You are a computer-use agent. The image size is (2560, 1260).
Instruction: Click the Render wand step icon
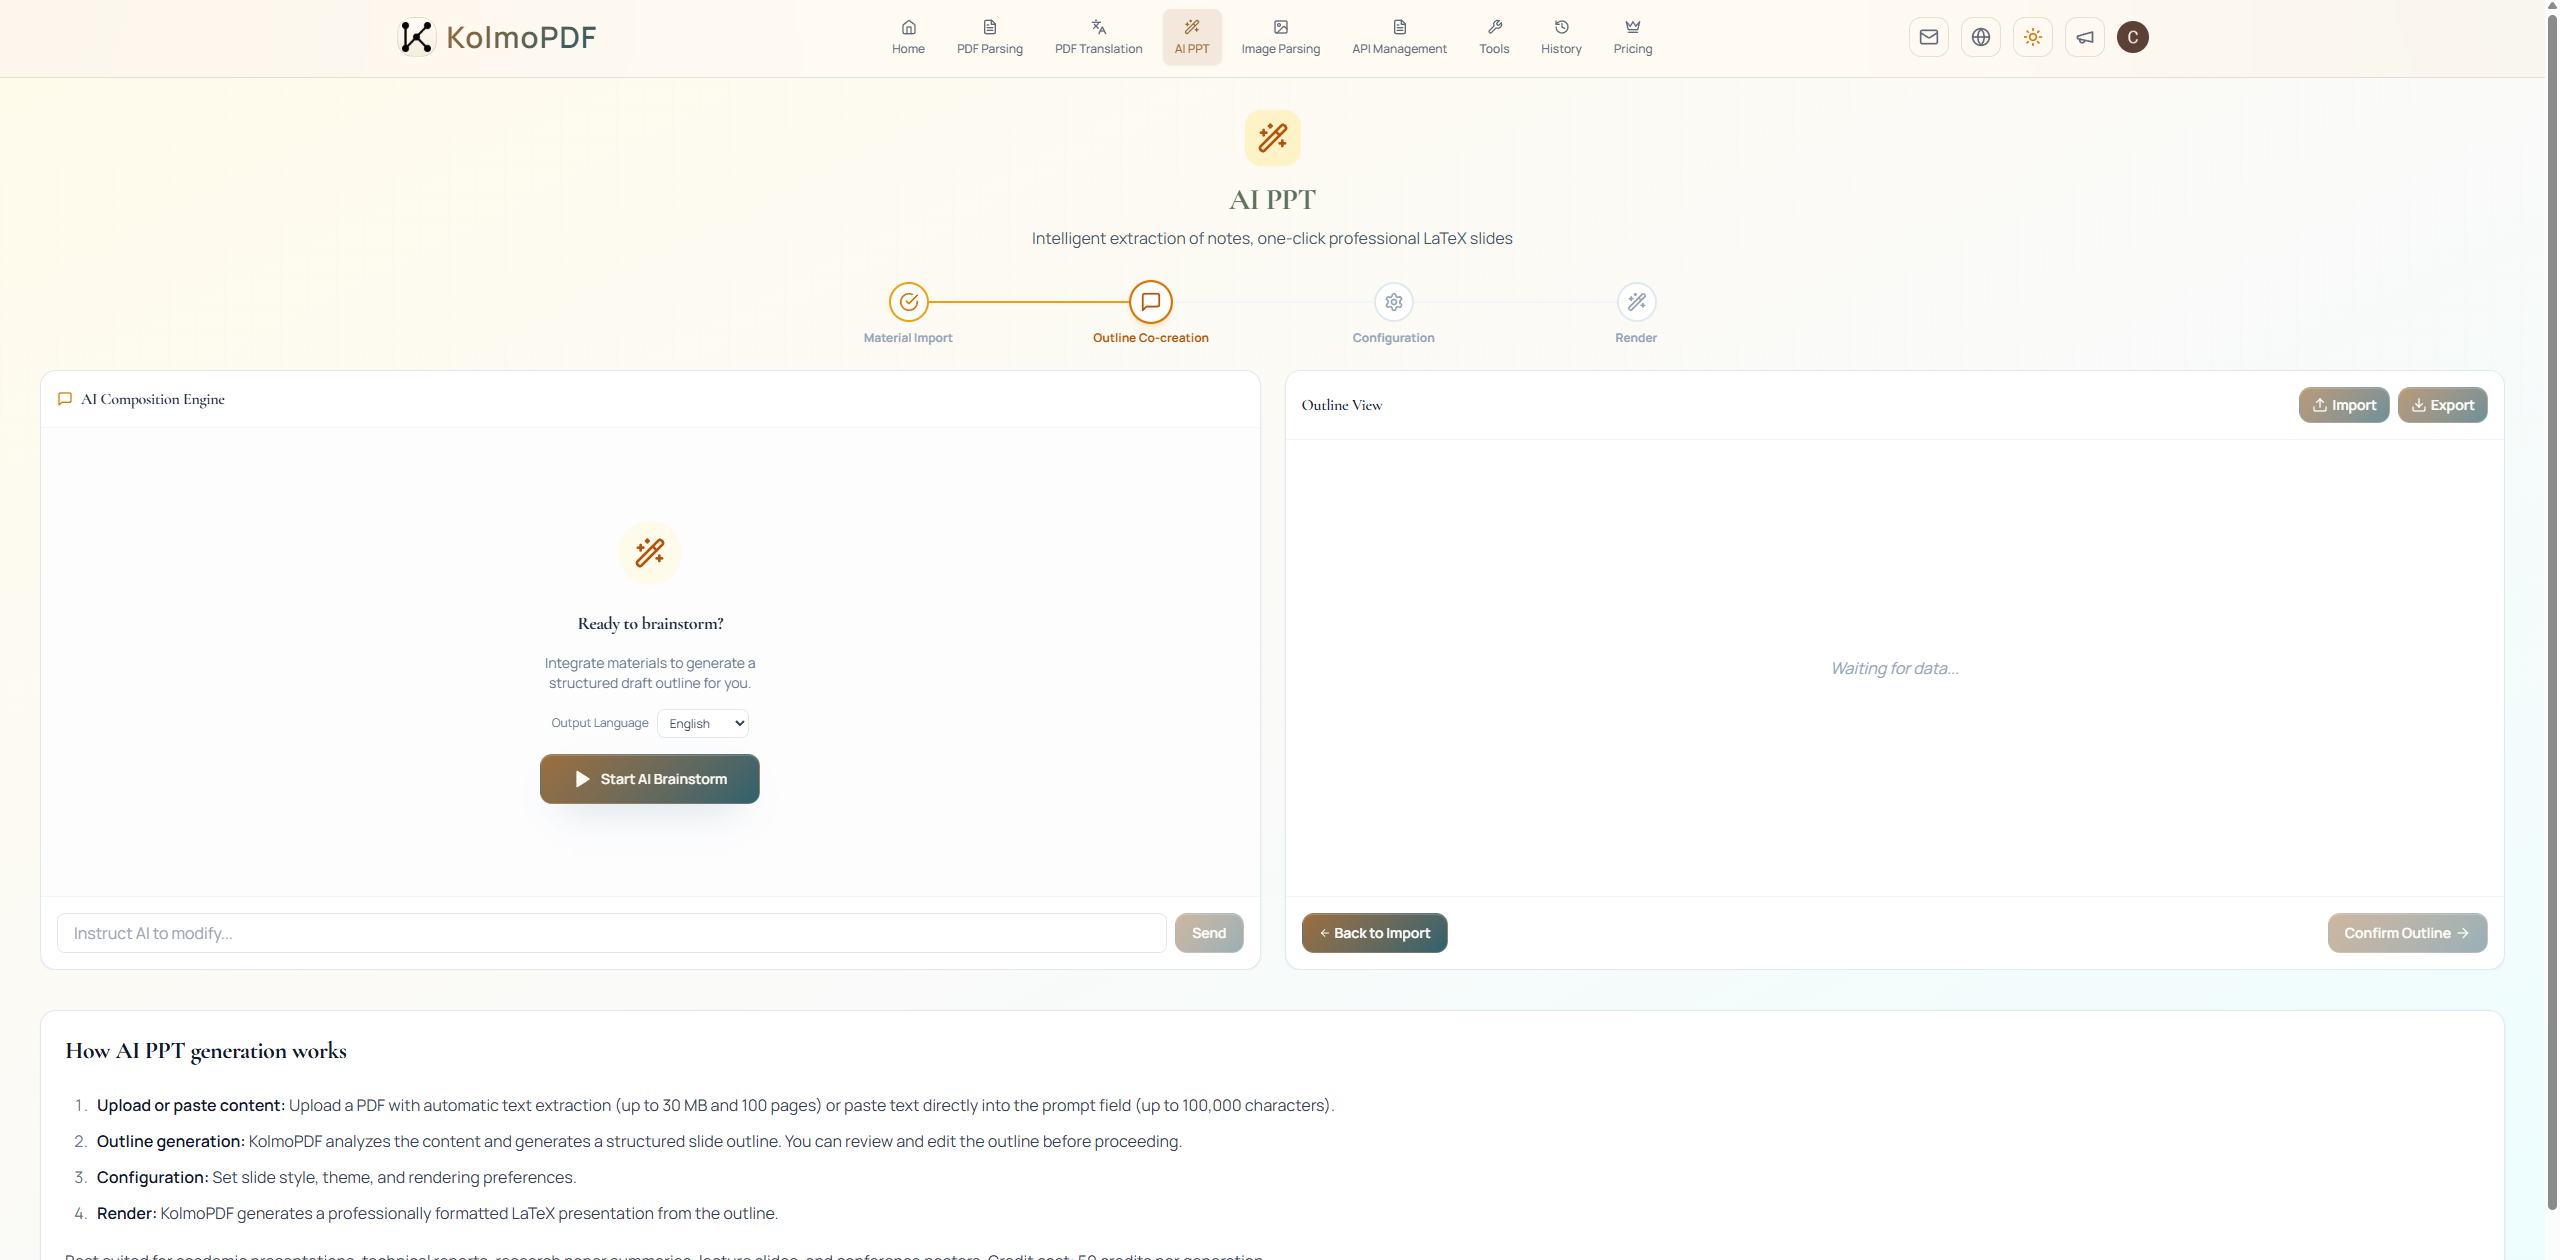[1636, 302]
